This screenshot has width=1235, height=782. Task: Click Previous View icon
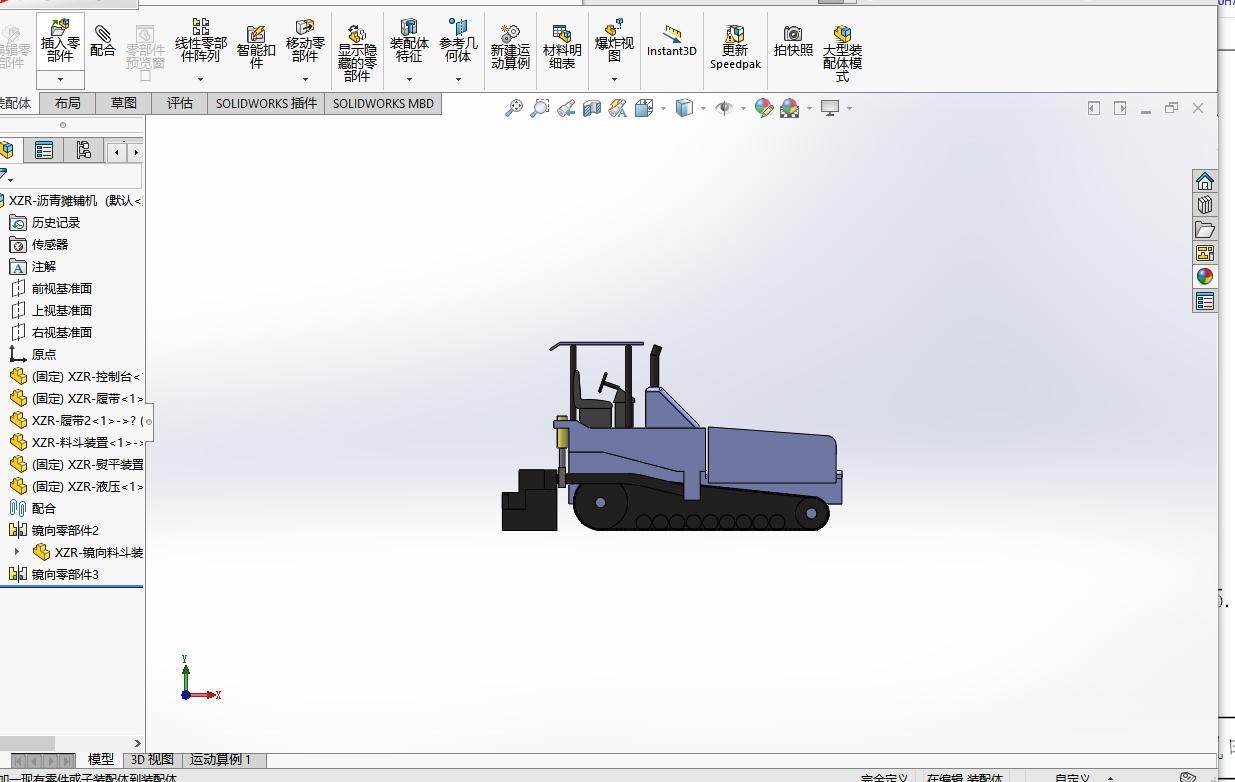pyautogui.click(x=566, y=108)
